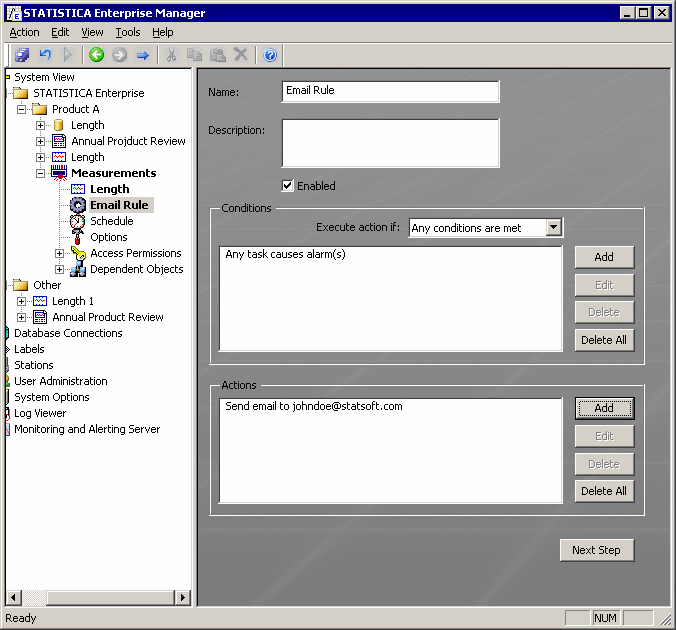Open Help via the question mark icon
The width and height of the screenshot is (676, 630).
[270, 55]
